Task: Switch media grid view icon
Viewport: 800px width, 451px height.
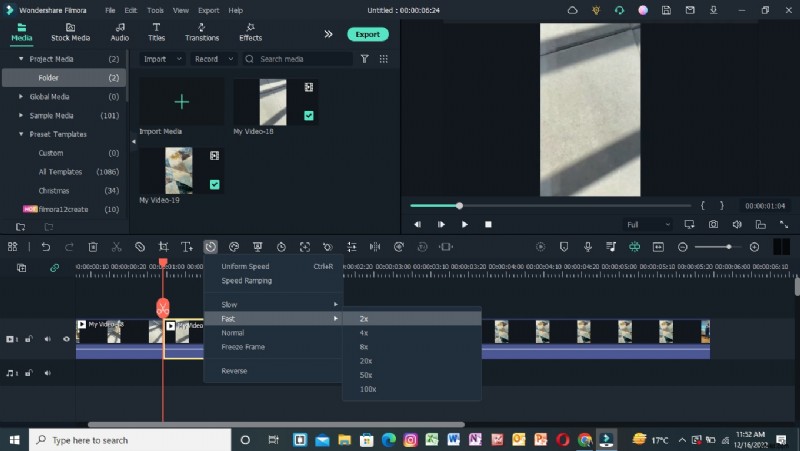Action: coord(384,59)
